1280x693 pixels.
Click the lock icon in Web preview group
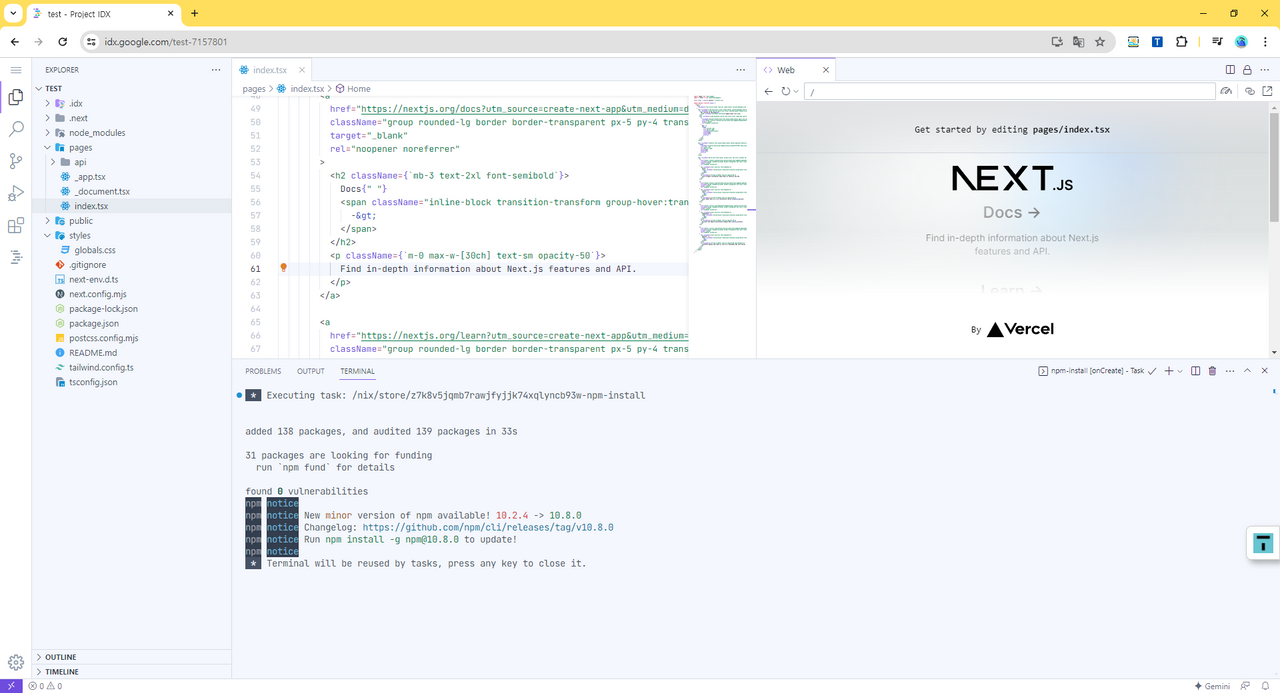(x=1247, y=70)
